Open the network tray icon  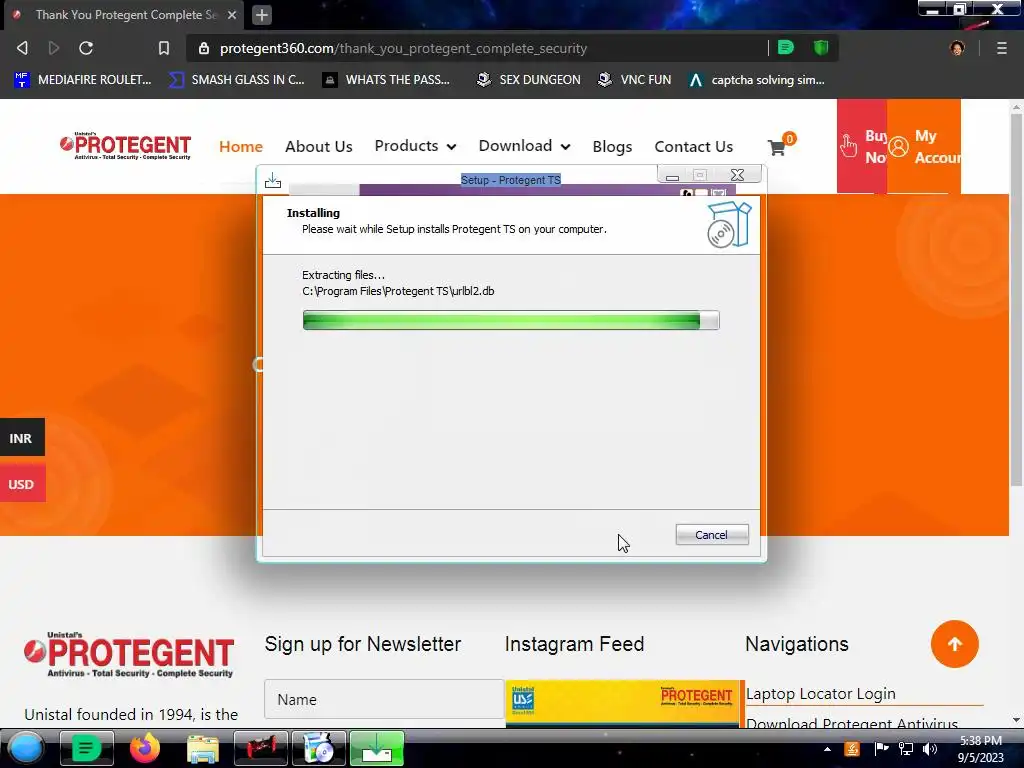tap(906, 749)
